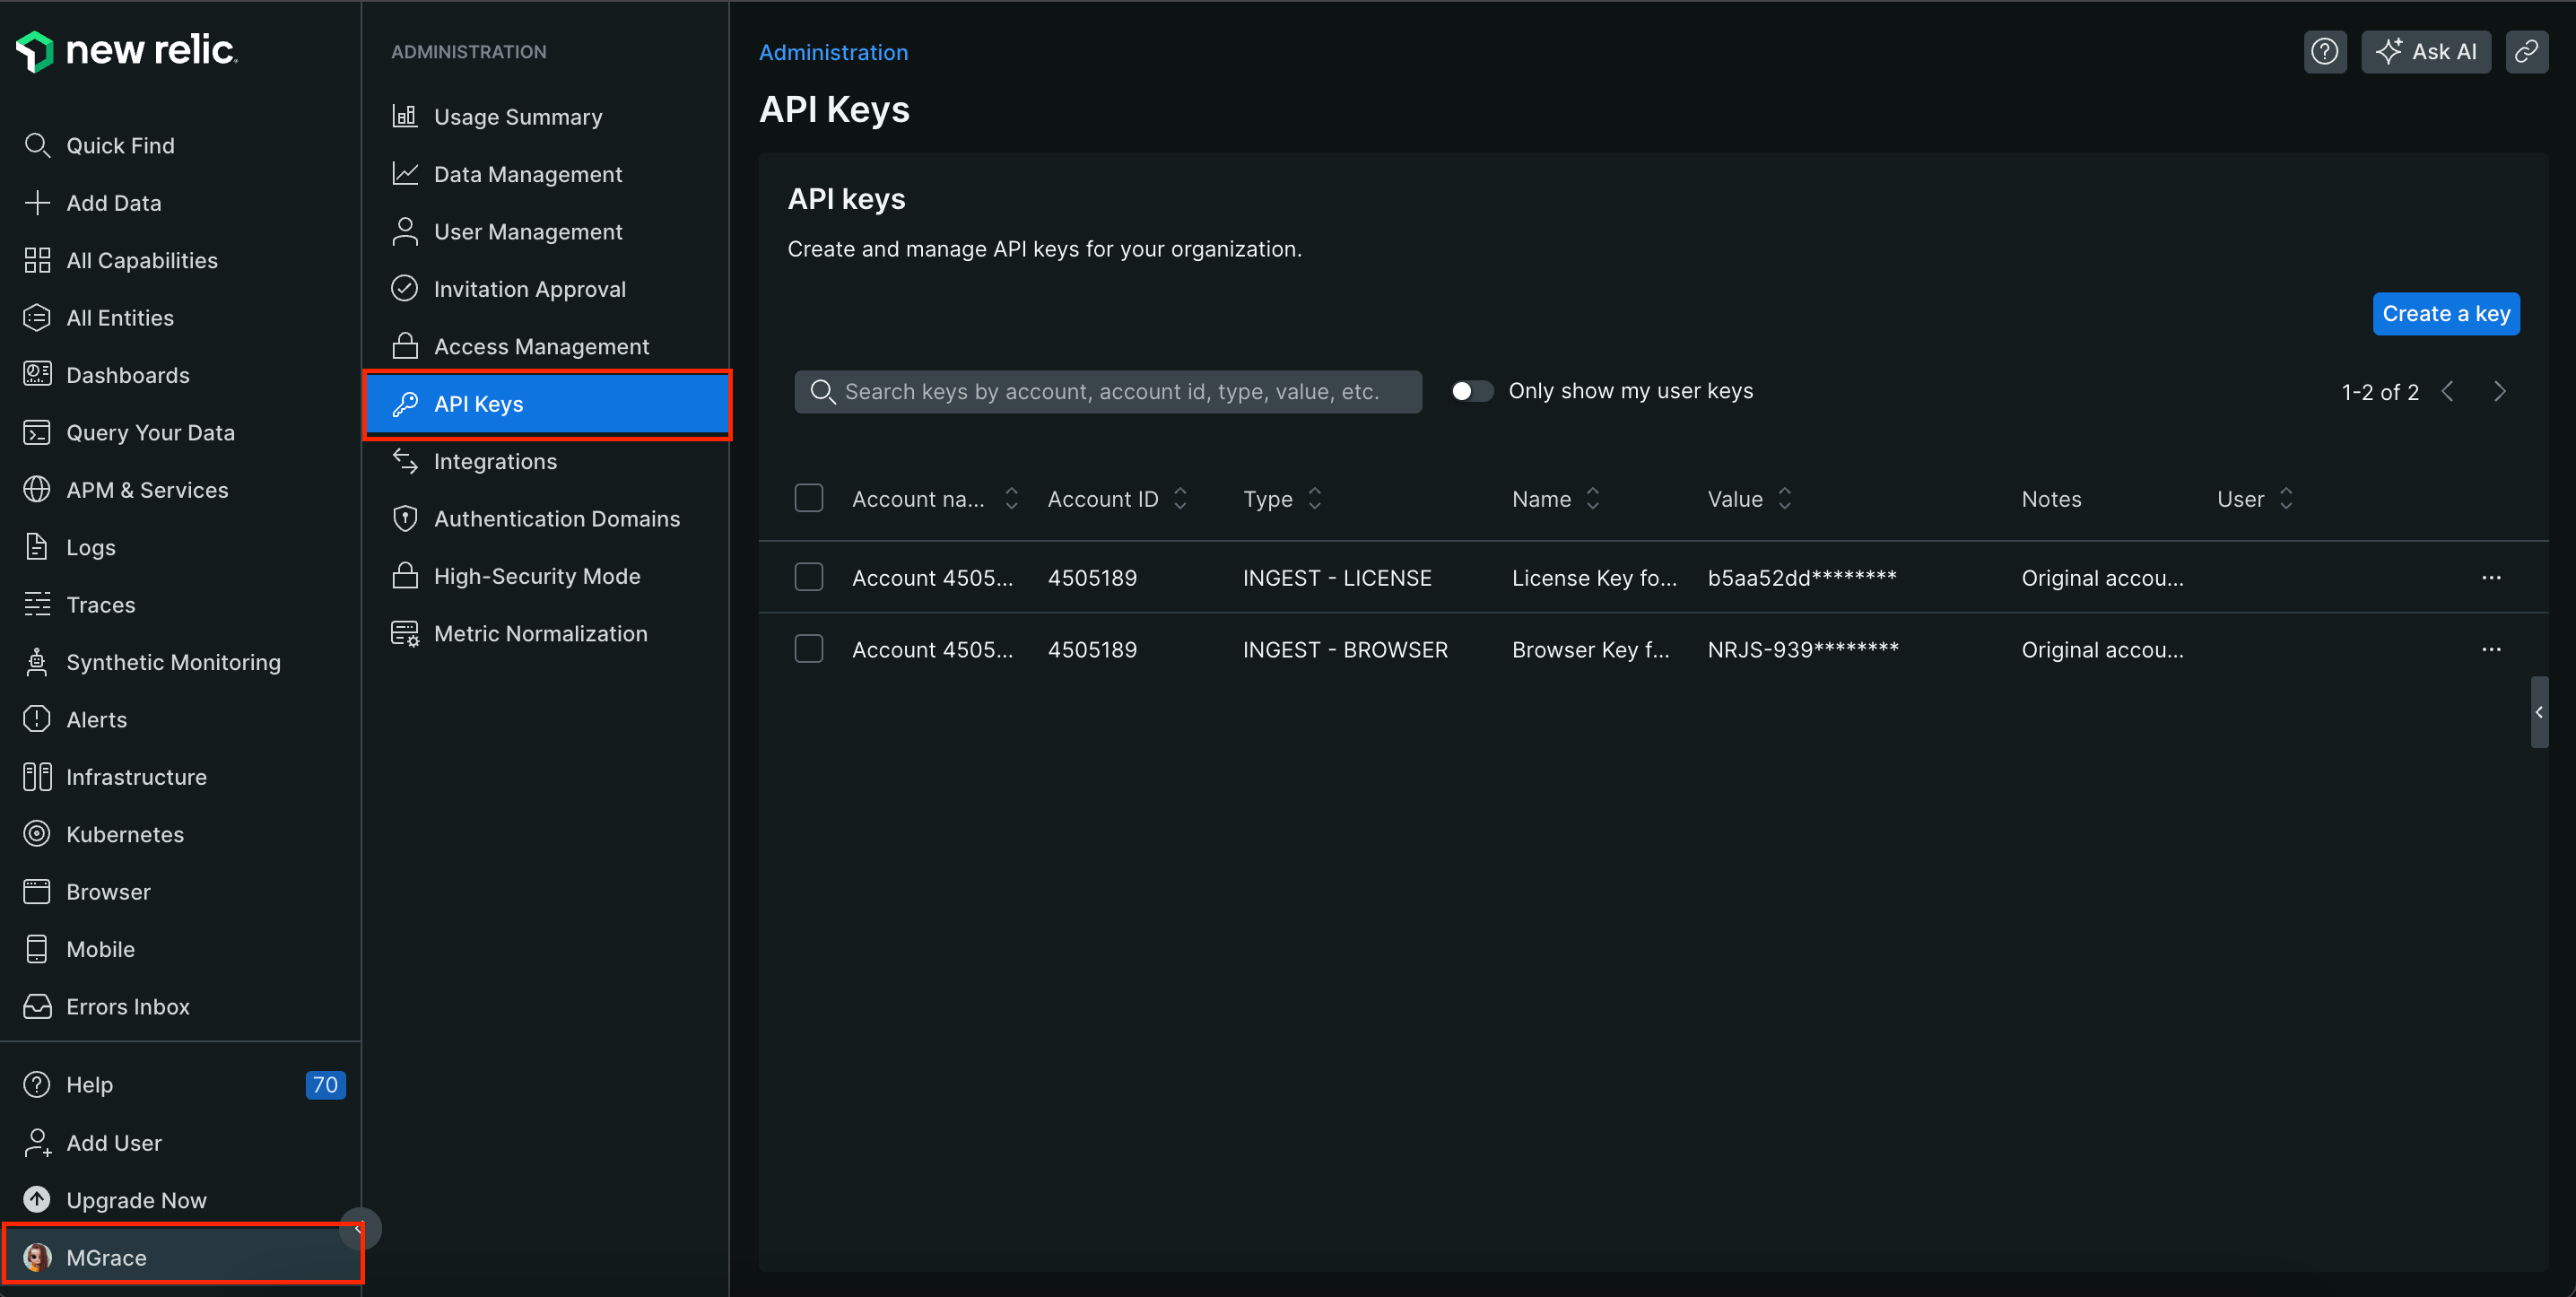The image size is (2576, 1297).
Task: Check the Browser Key row checkbox
Action: [x=808, y=648]
